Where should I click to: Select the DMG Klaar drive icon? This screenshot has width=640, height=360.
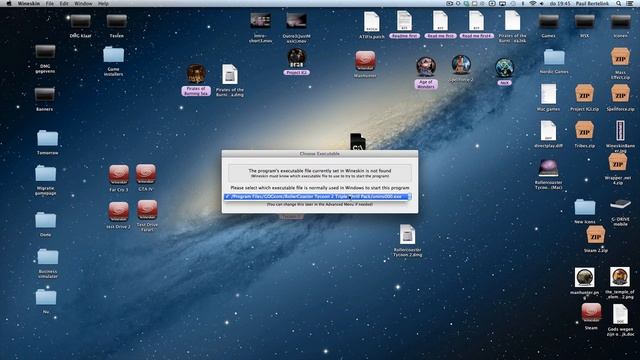click(x=80, y=22)
